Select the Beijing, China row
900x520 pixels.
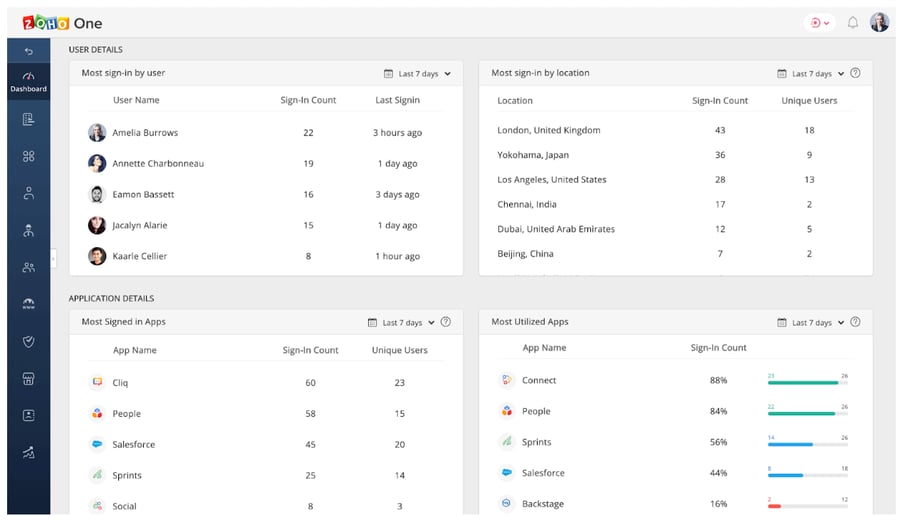(x=676, y=254)
